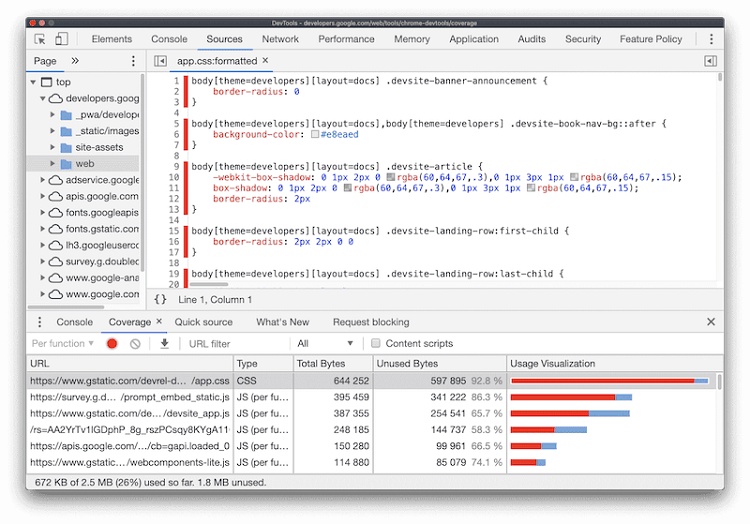Click the Line 1, Column 1 status text
This screenshot has width=750, height=524.
tap(215, 300)
